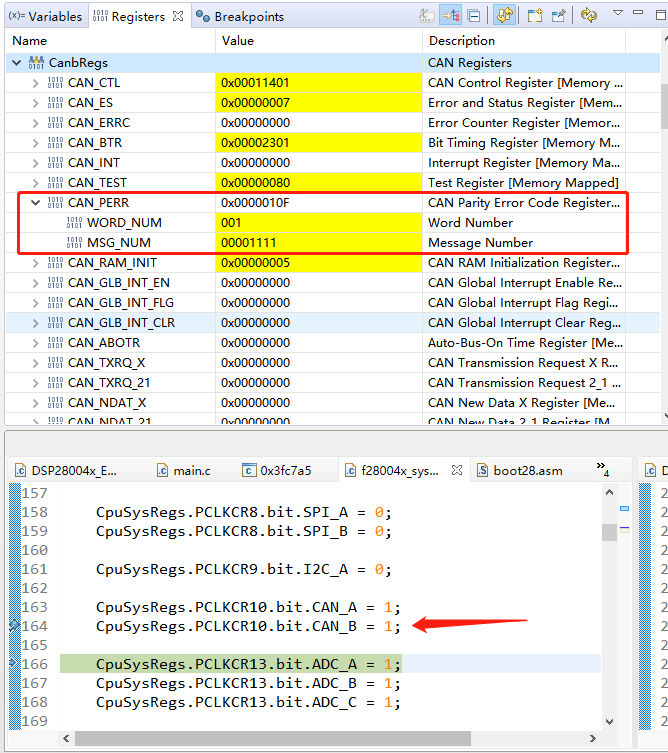
Task: Click the bit-field icon beside MSG_NUM
Action: point(74,243)
